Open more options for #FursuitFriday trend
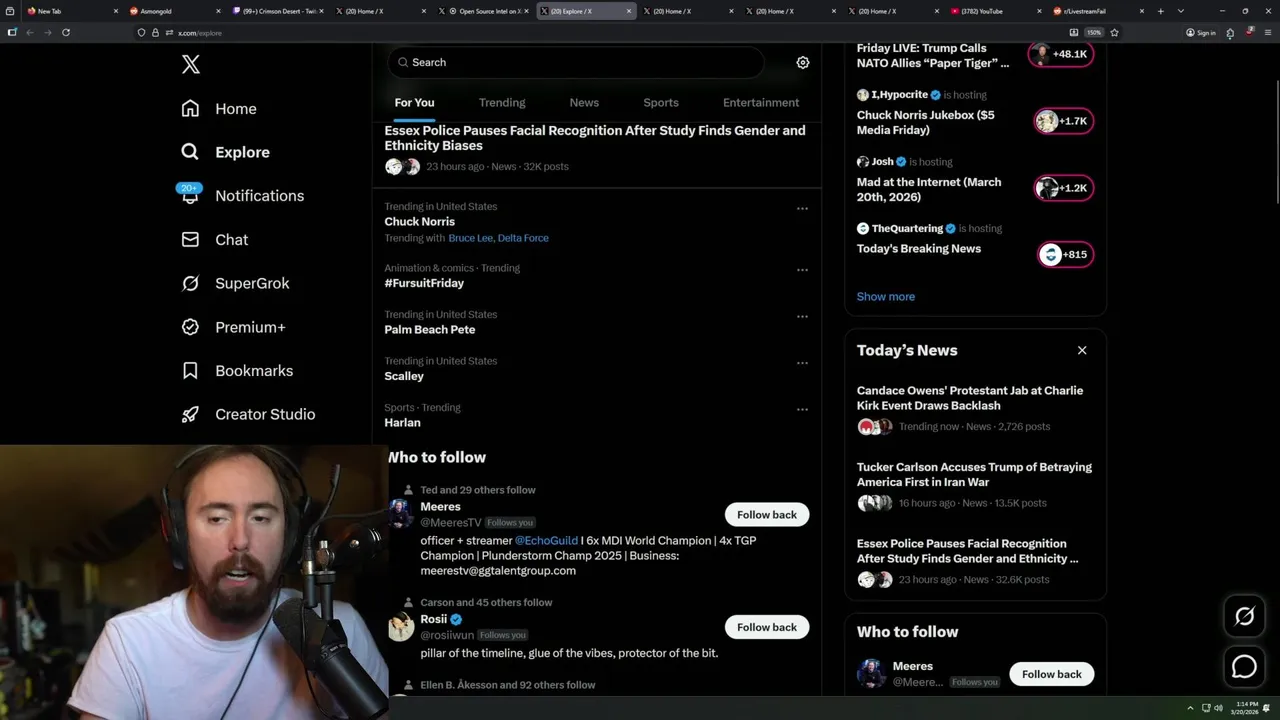Image resolution: width=1280 pixels, height=720 pixels. pyautogui.click(x=802, y=270)
